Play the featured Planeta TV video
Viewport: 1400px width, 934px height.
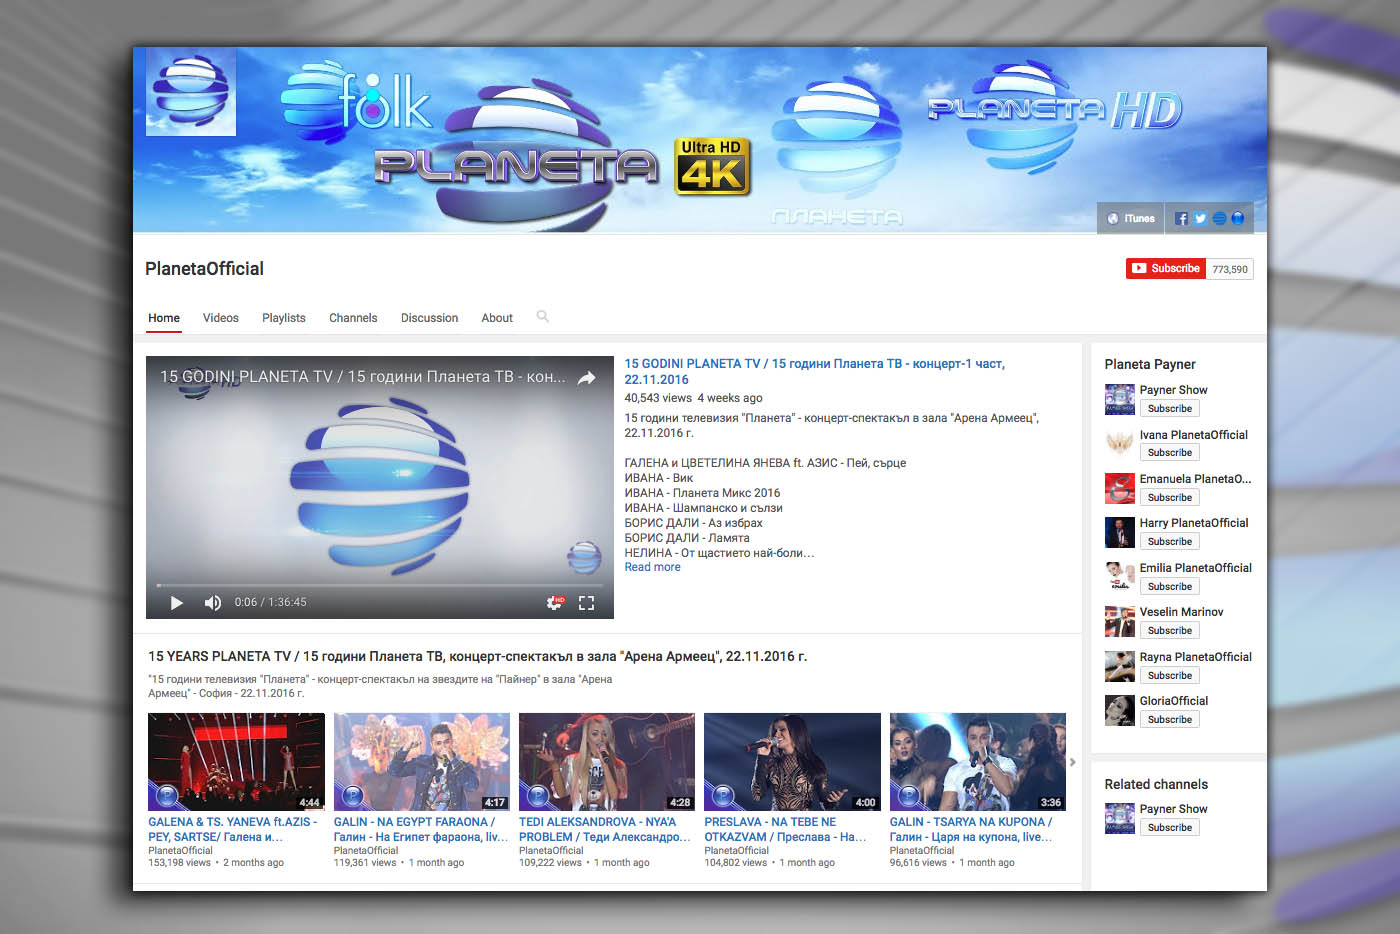coord(177,603)
